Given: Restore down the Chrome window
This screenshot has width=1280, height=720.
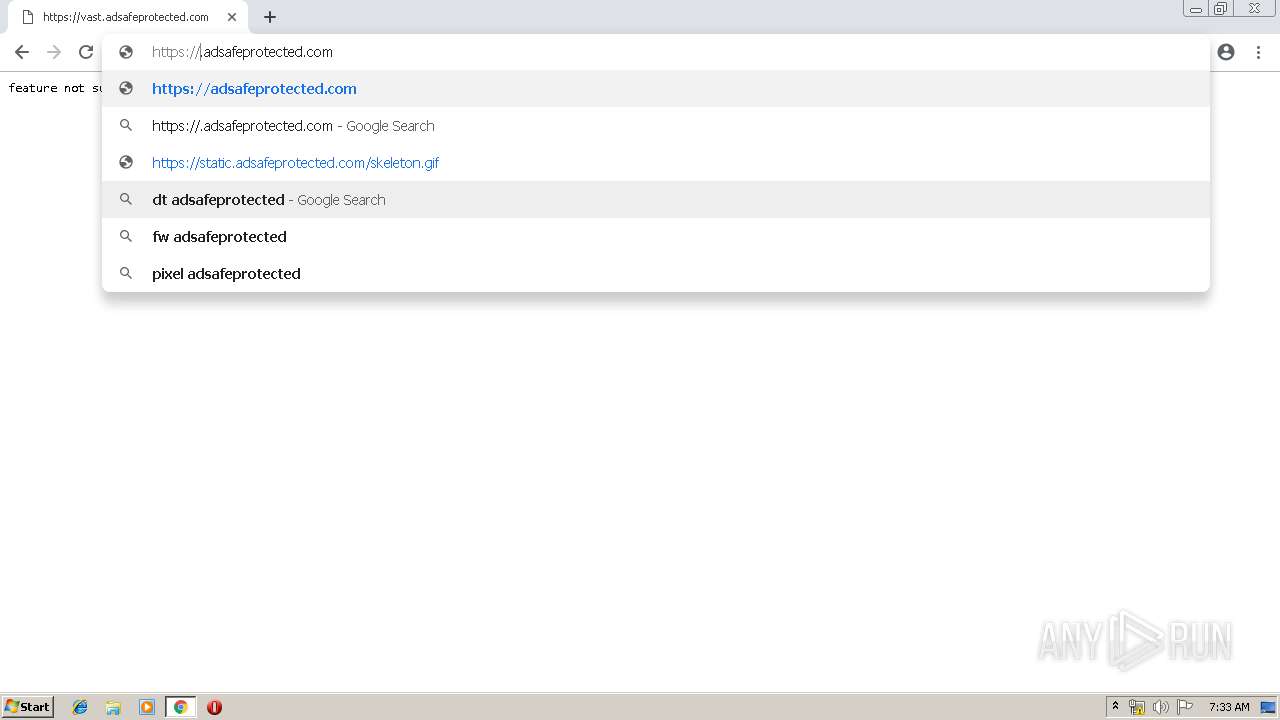Looking at the screenshot, I should point(1221,9).
